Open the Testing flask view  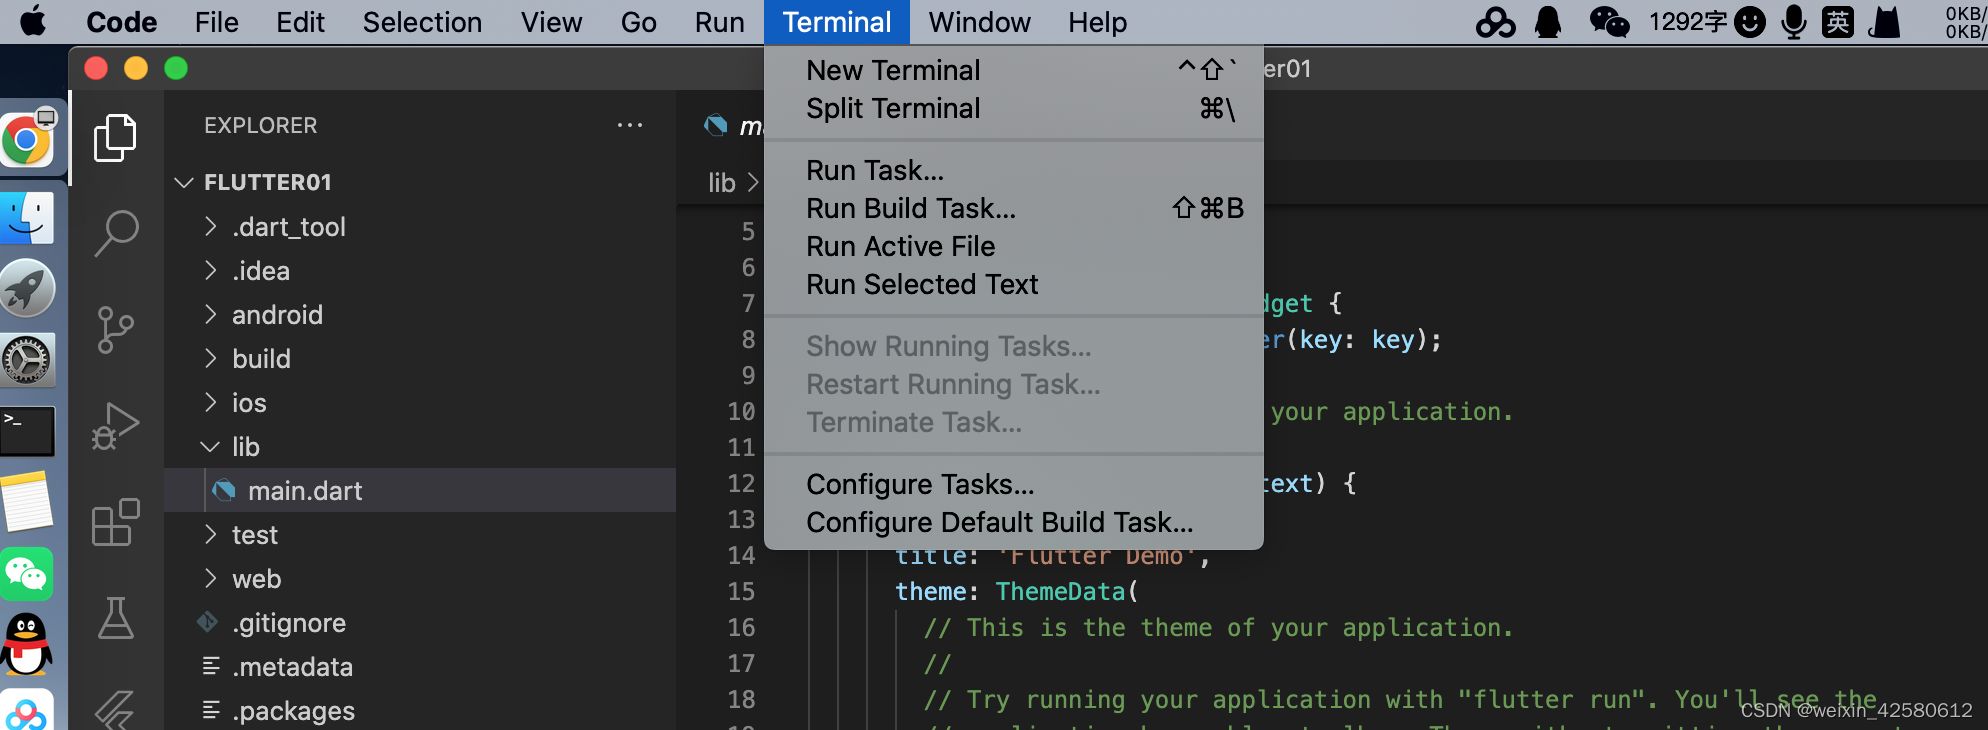115,618
